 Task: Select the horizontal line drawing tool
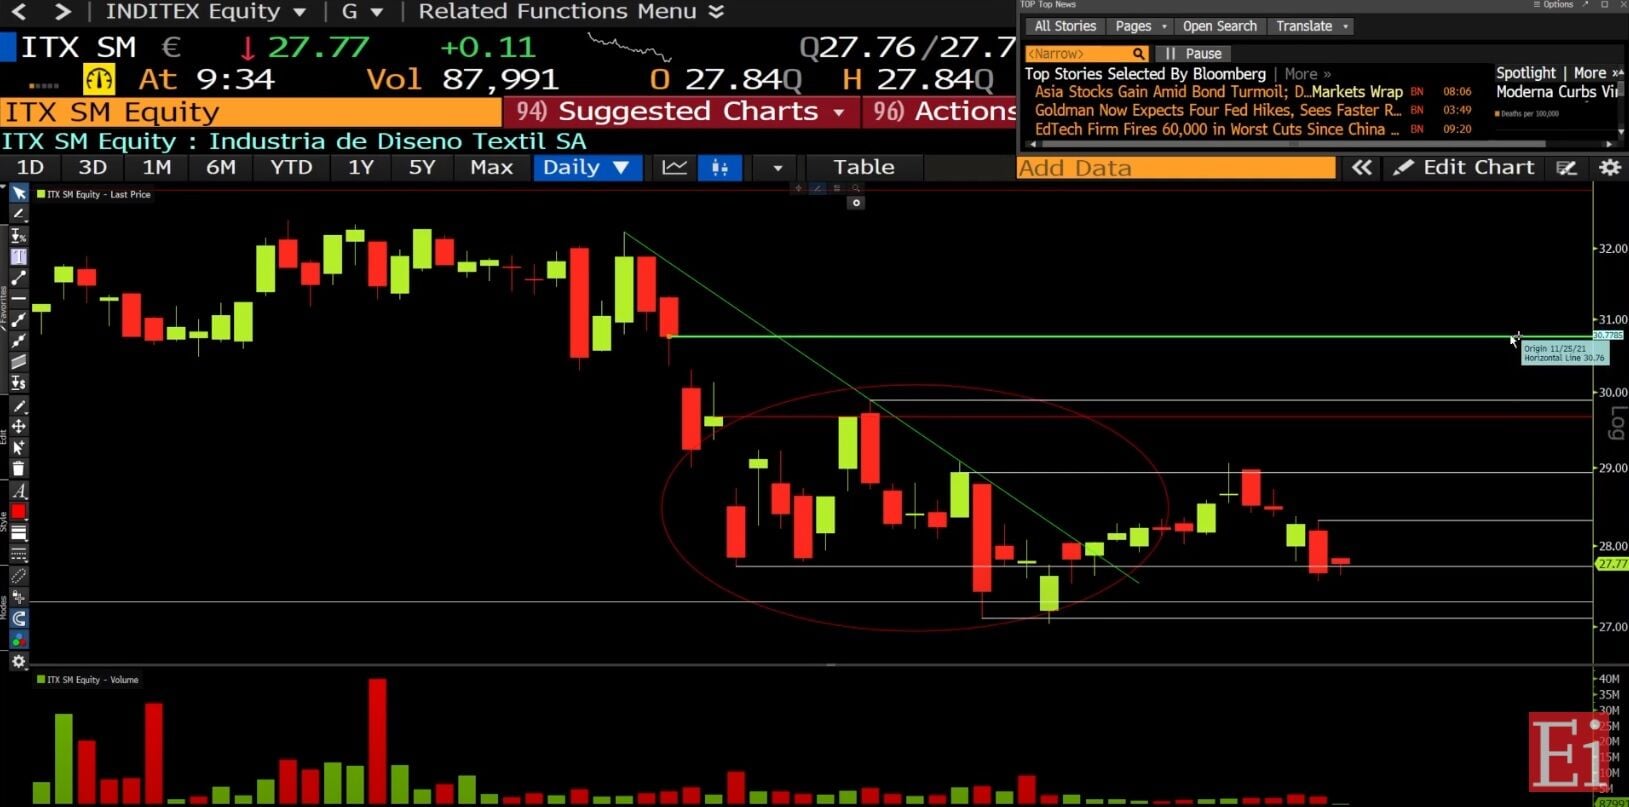click(x=18, y=299)
